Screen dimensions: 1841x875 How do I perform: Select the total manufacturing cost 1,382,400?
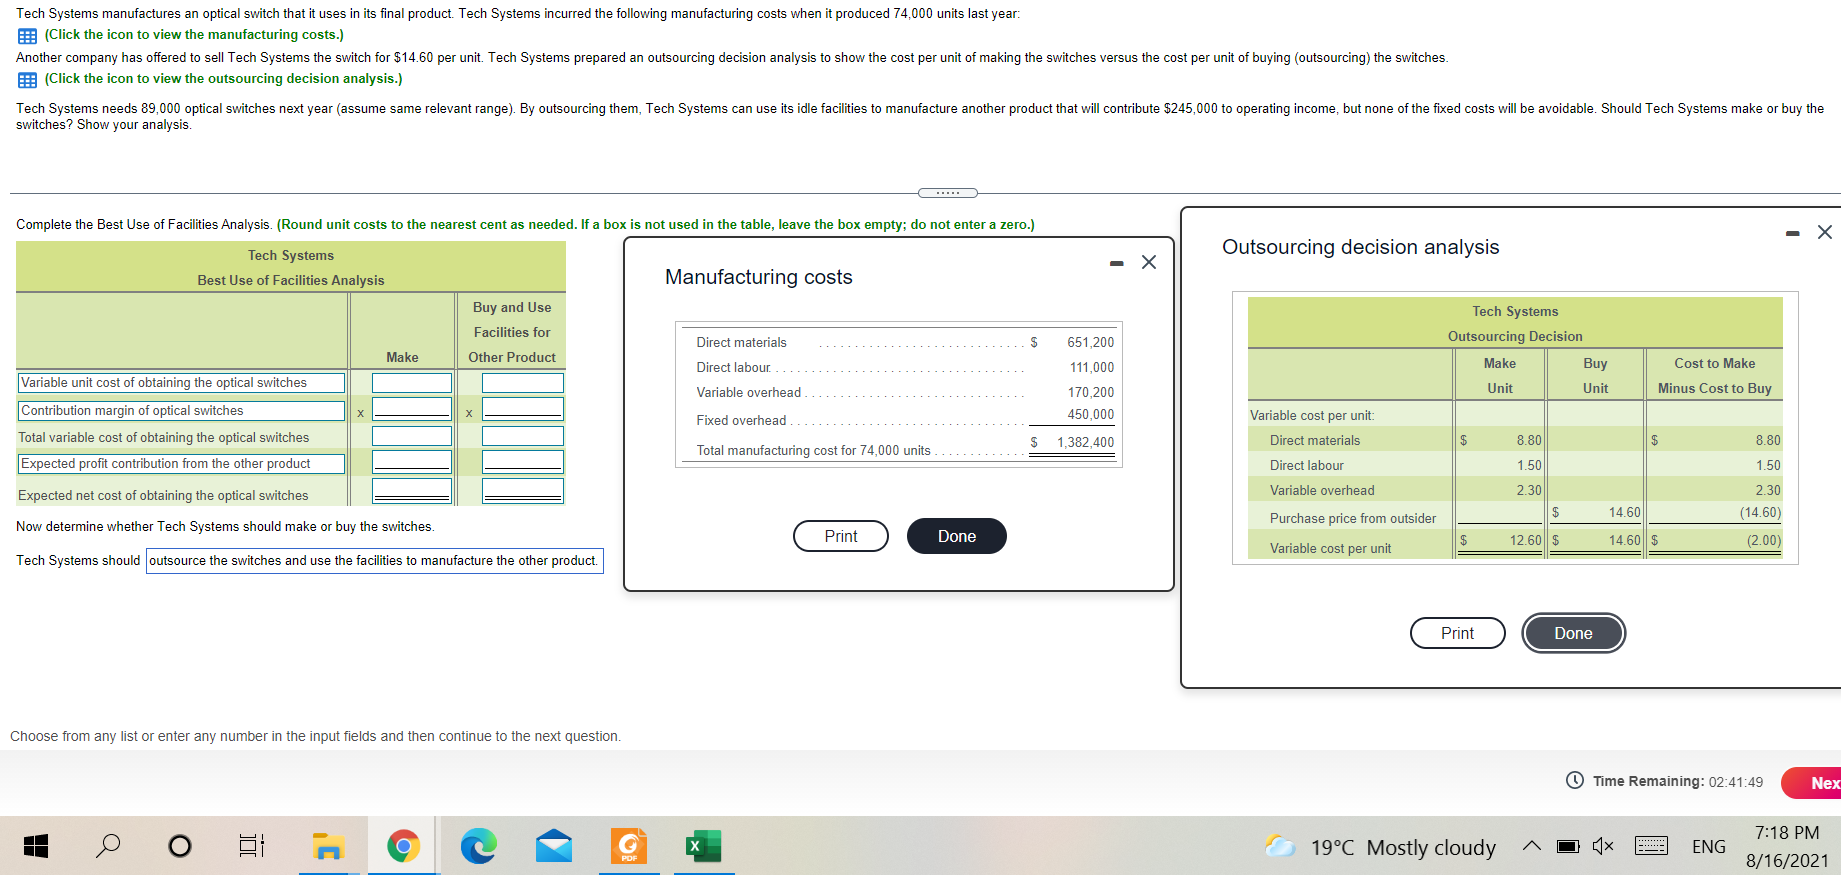point(1085,443)
